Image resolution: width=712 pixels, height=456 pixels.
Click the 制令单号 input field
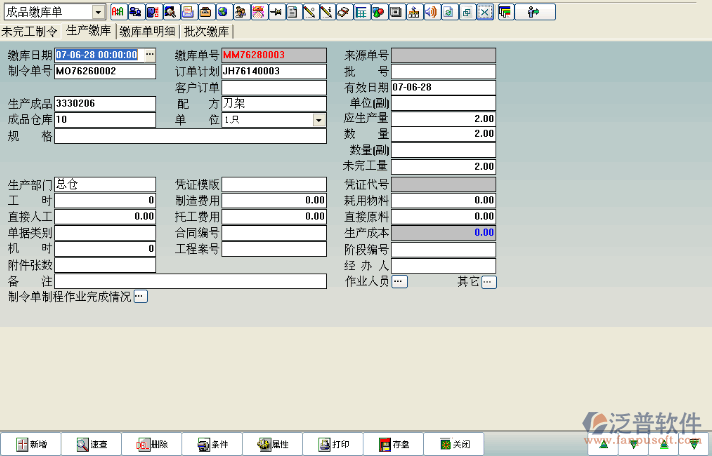[x=105, y=71]
